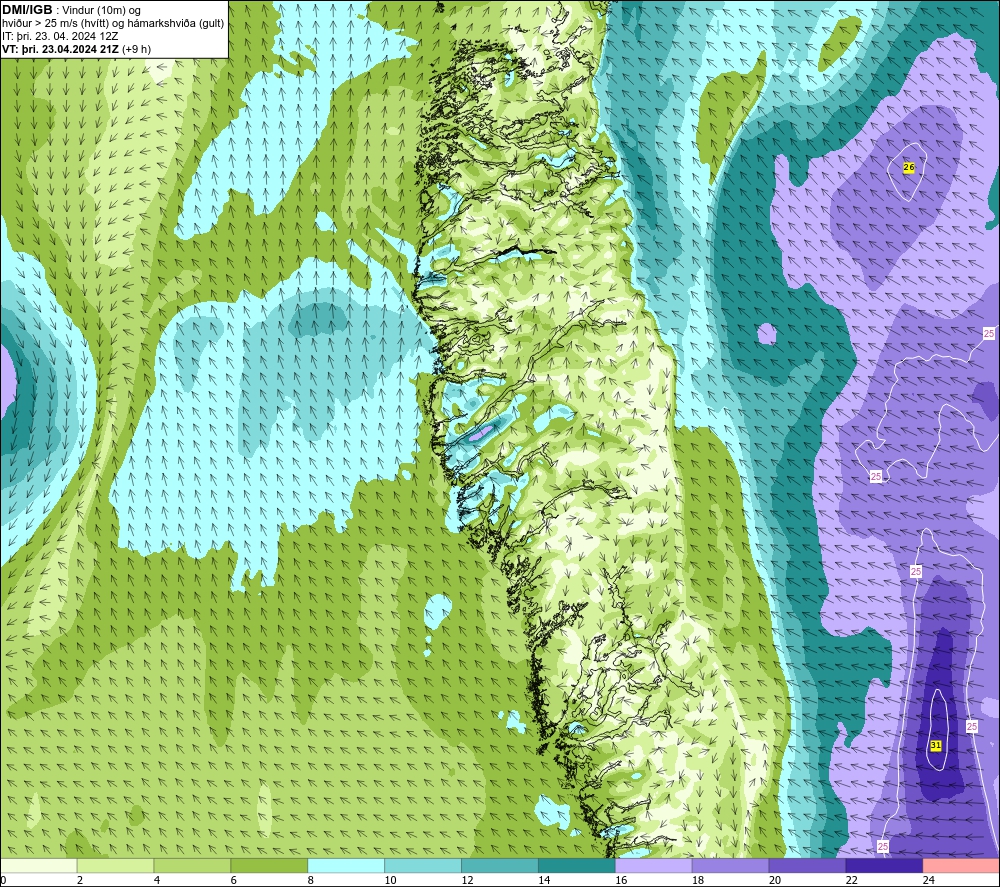
Task: Click the legend scale value '12'
Action: 467,880
